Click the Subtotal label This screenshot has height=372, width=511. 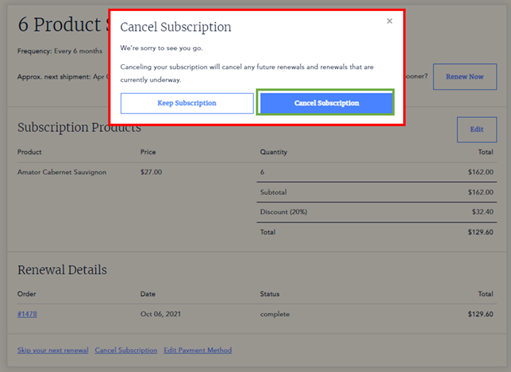(273, 192)
